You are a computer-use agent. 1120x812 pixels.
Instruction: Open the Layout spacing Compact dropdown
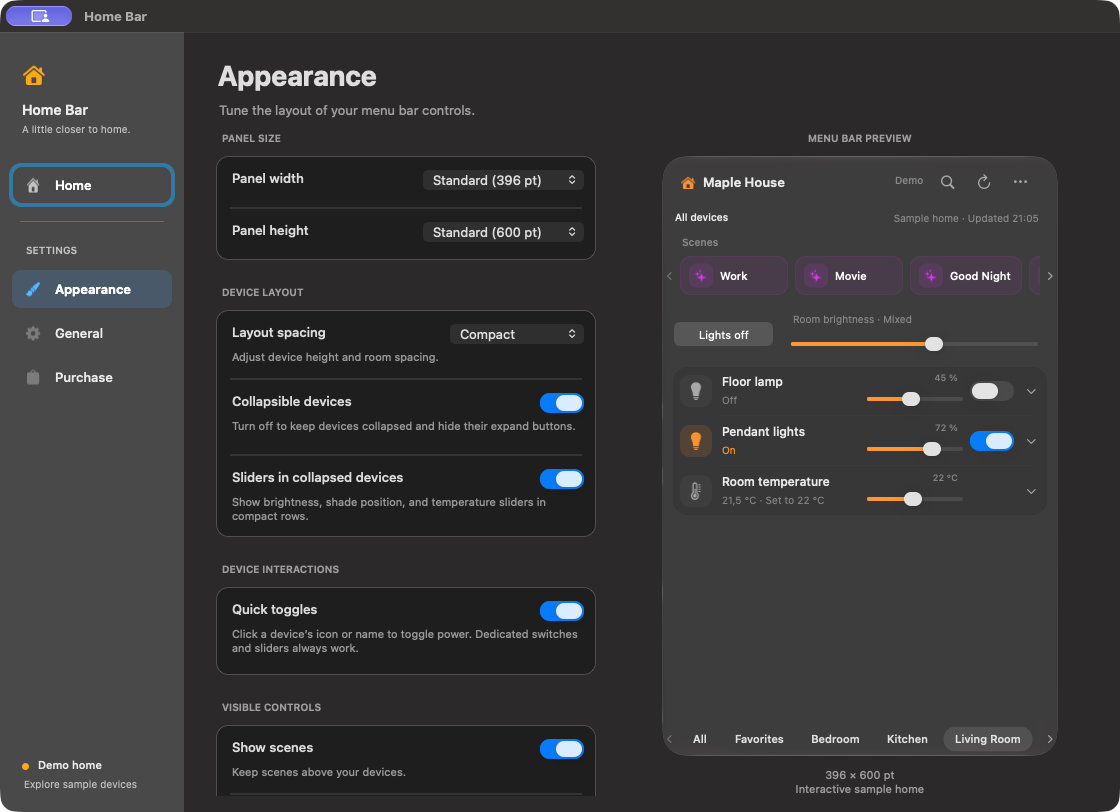click(516, 334)
